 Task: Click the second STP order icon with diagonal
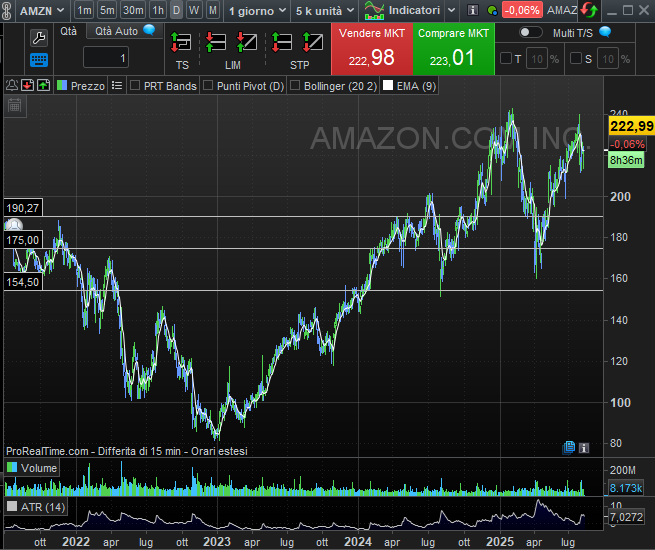(313, 43)
